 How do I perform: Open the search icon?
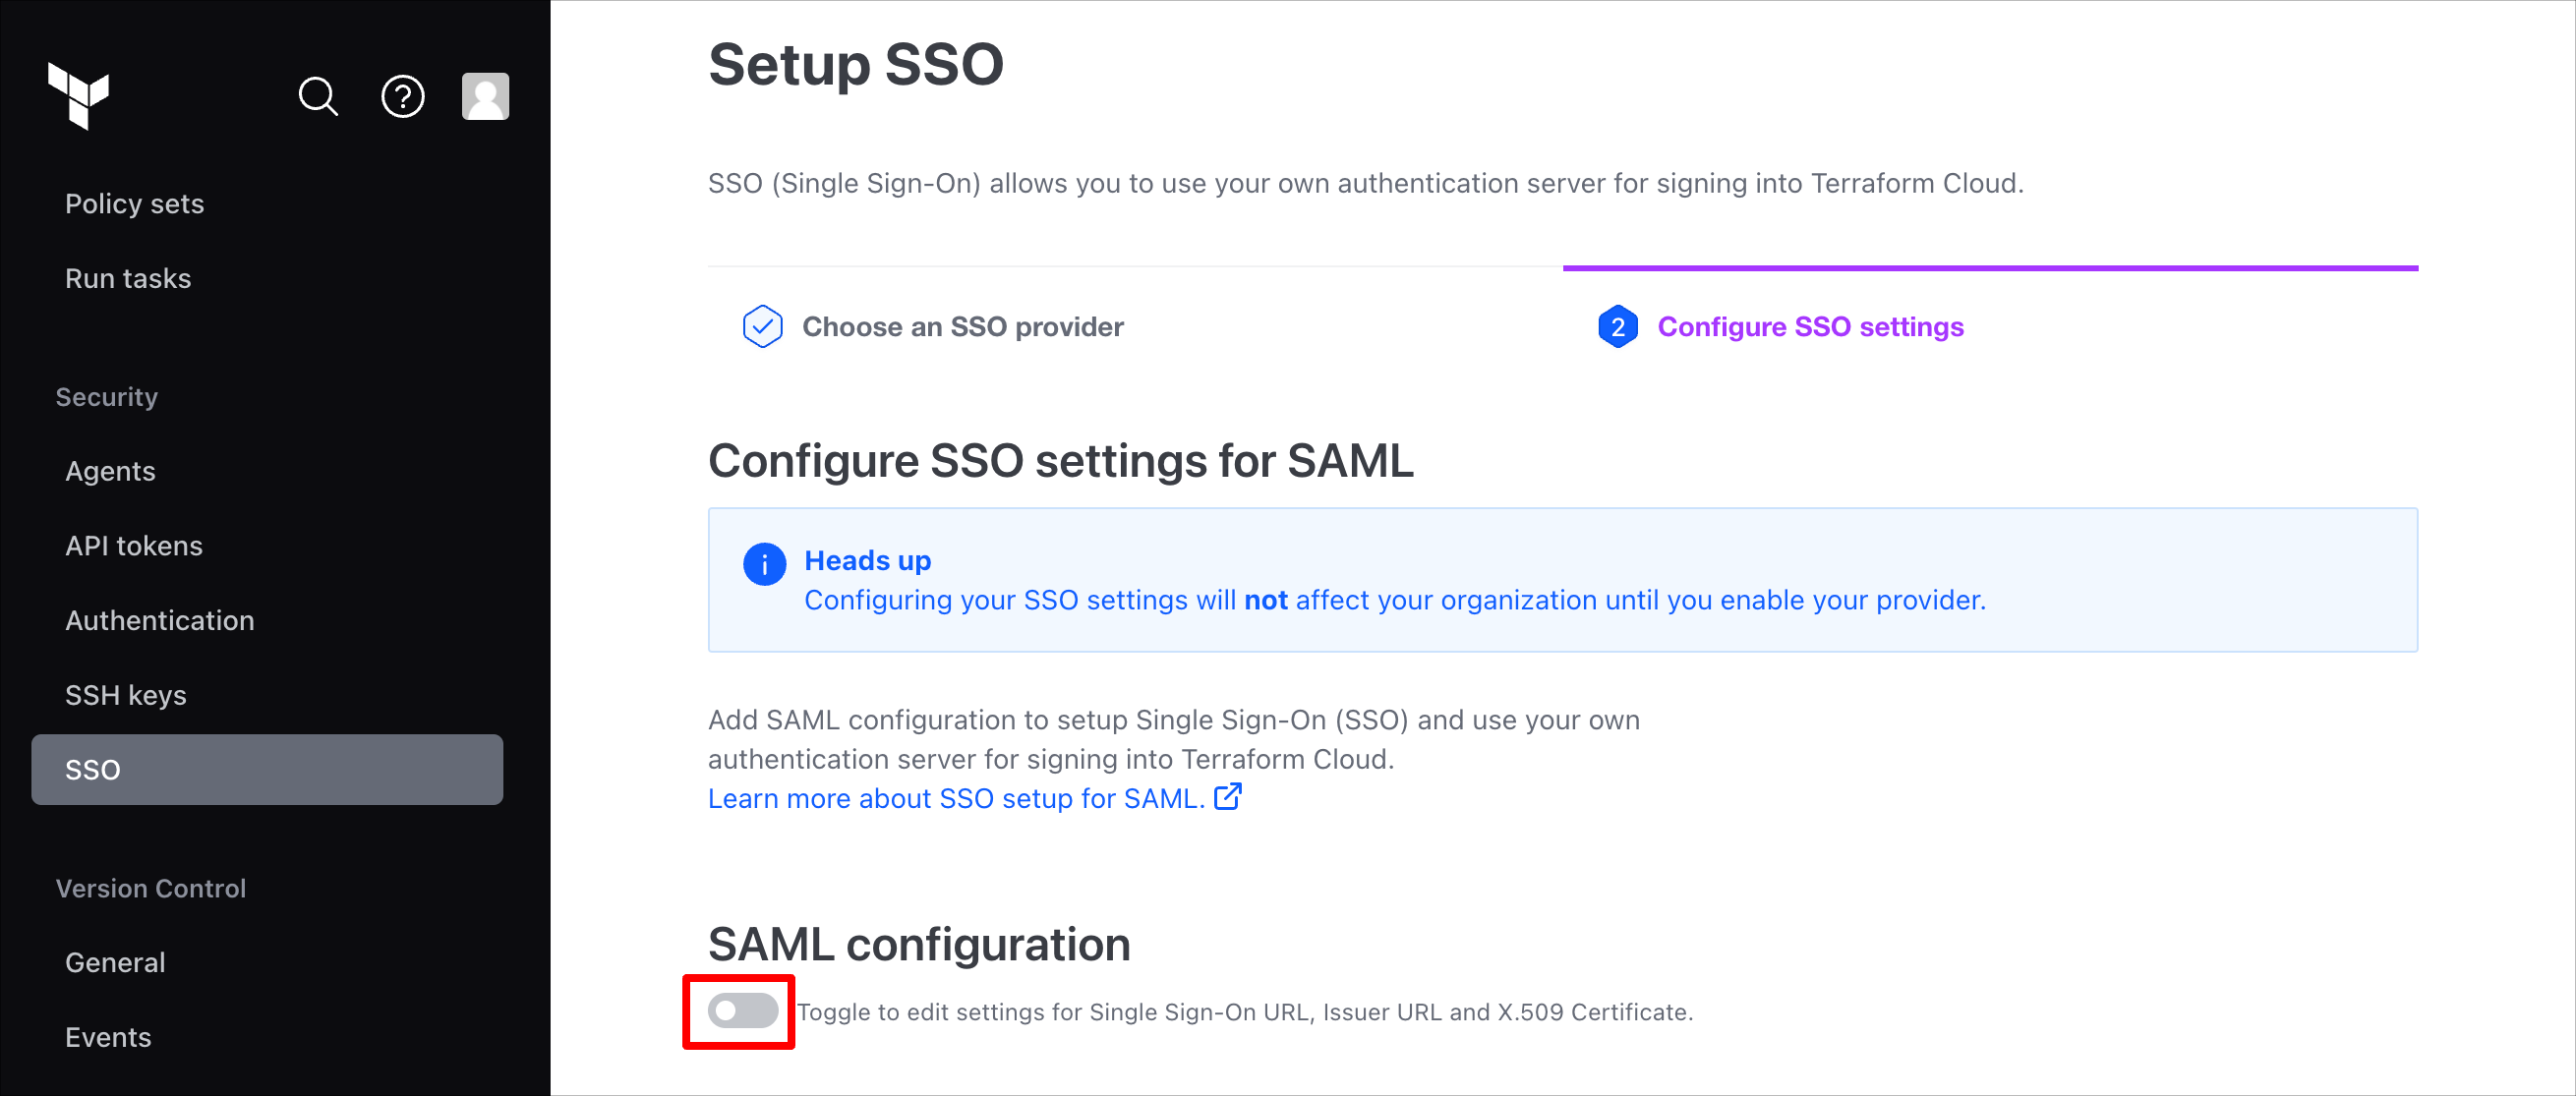tap(318, 97)
